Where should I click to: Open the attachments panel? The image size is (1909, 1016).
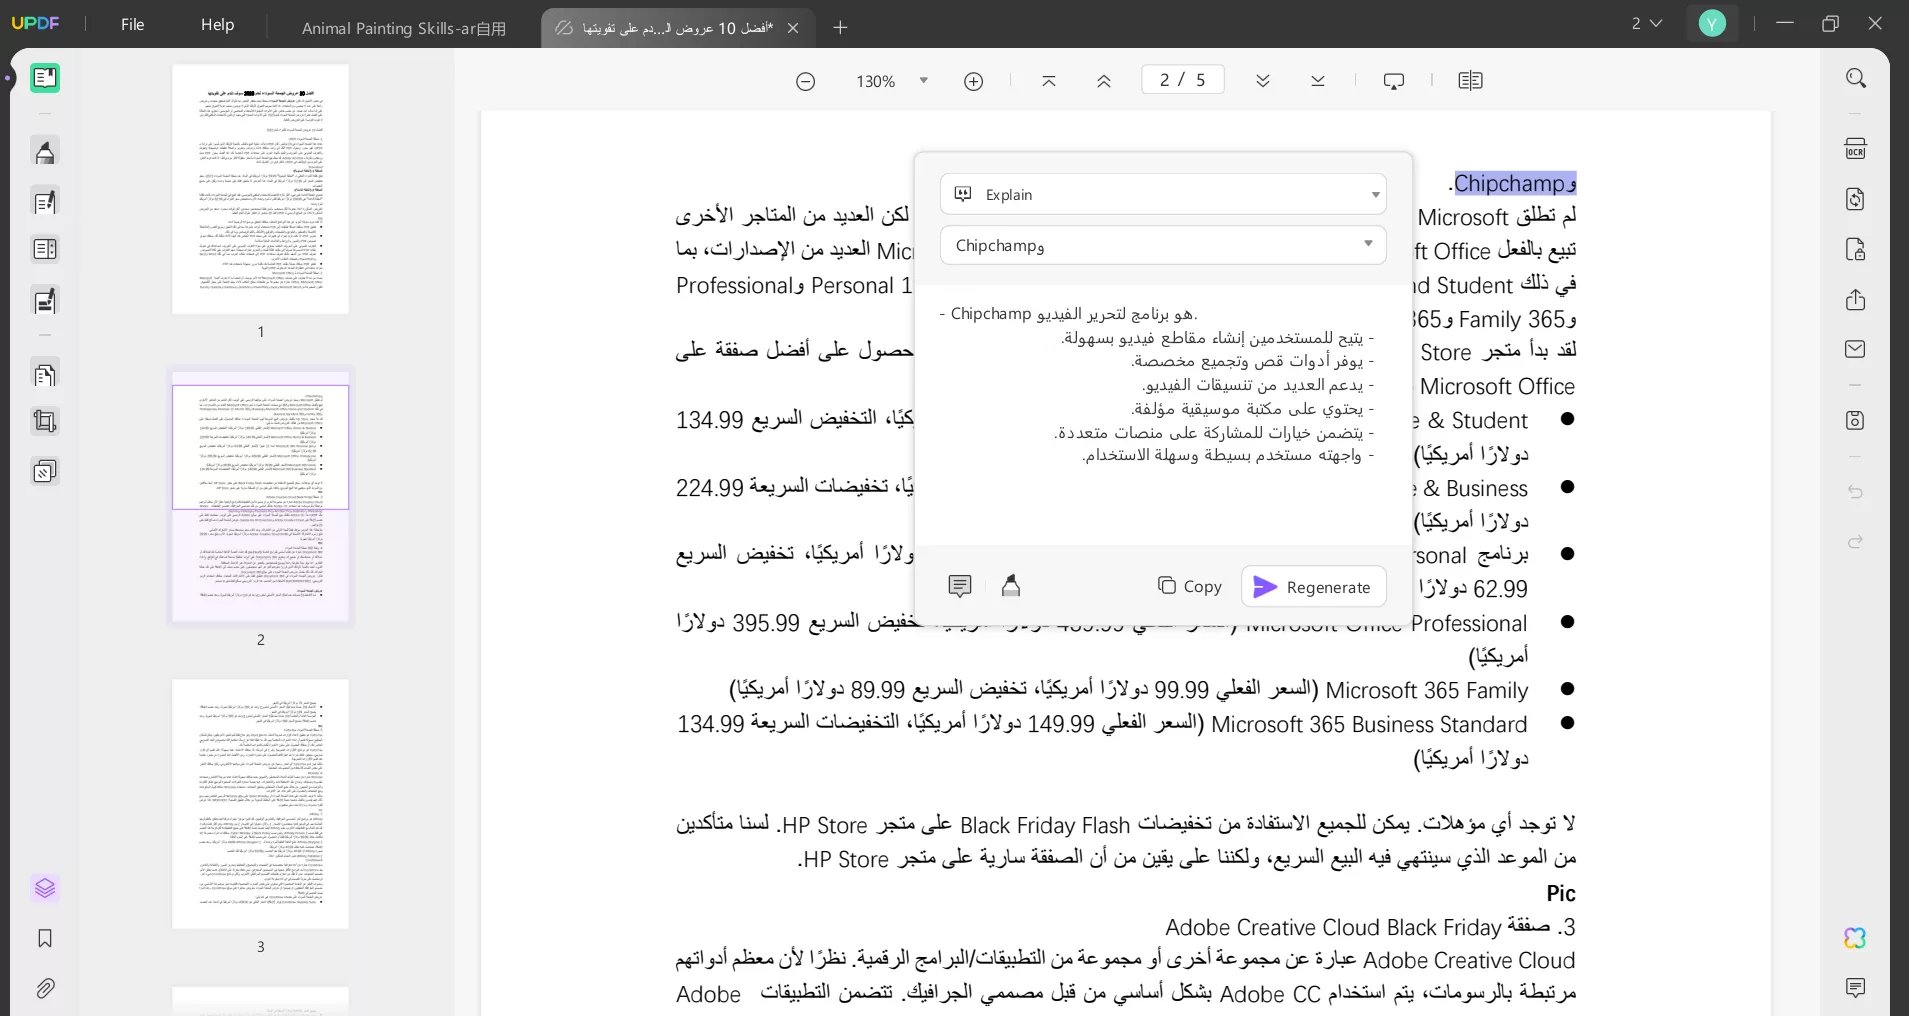click(44, 988)
